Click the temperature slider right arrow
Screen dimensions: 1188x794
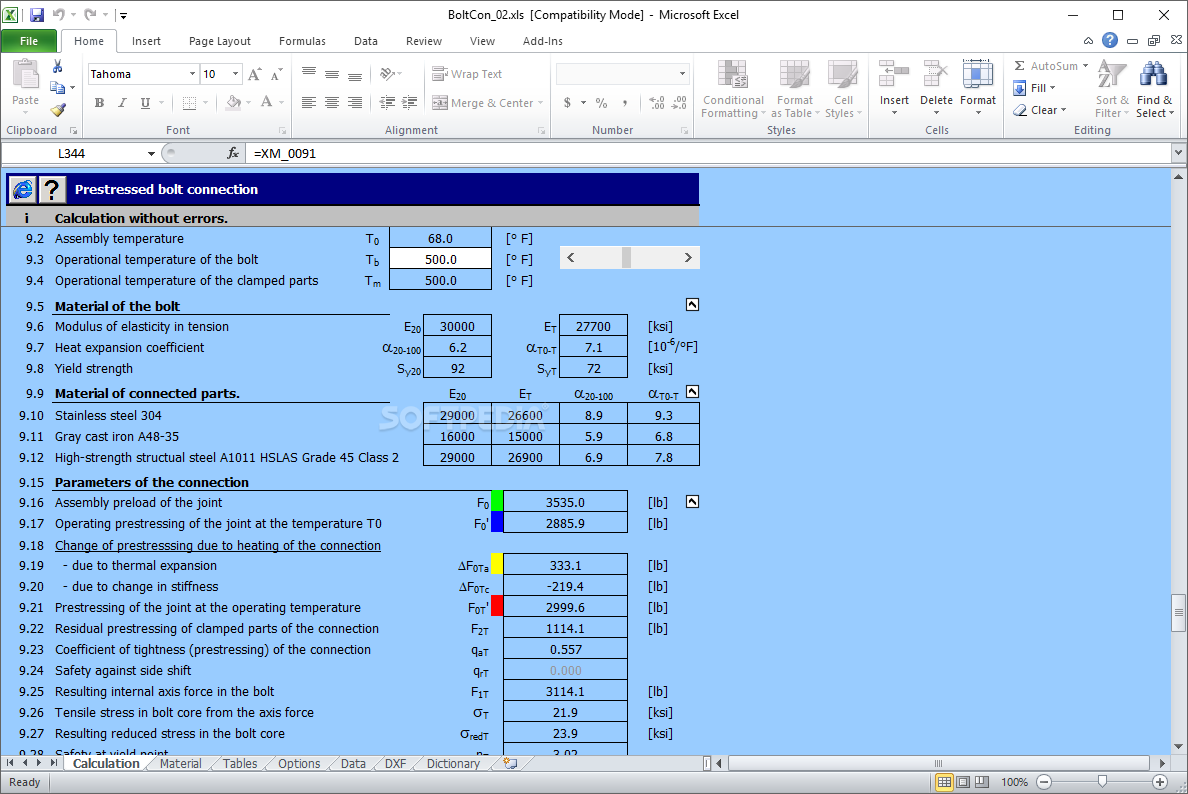click(688, 258)
